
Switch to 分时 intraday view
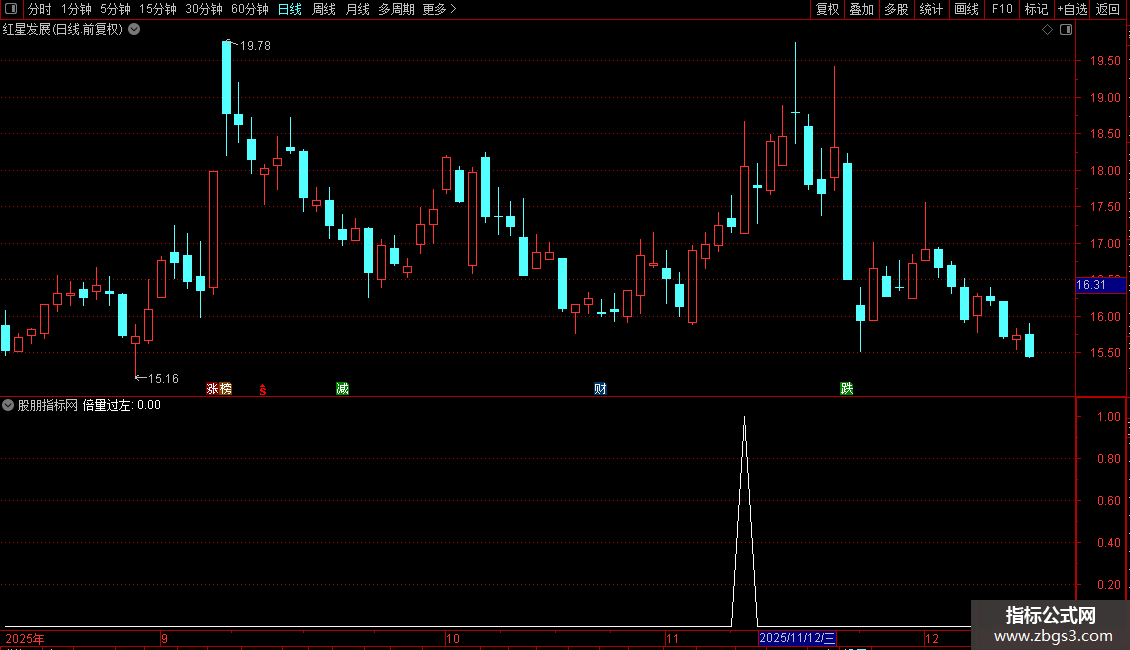pos(40,9)
